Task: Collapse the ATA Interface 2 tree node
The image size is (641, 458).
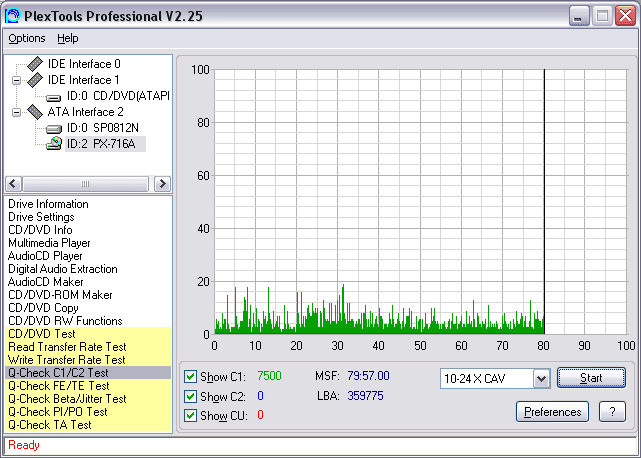Action: click(x=16, y=112)
